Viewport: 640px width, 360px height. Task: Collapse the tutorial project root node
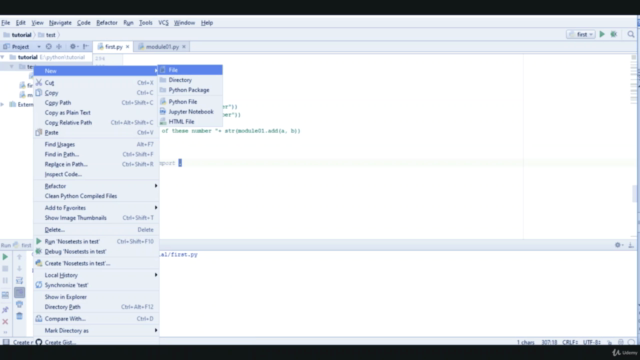point(3,57)
